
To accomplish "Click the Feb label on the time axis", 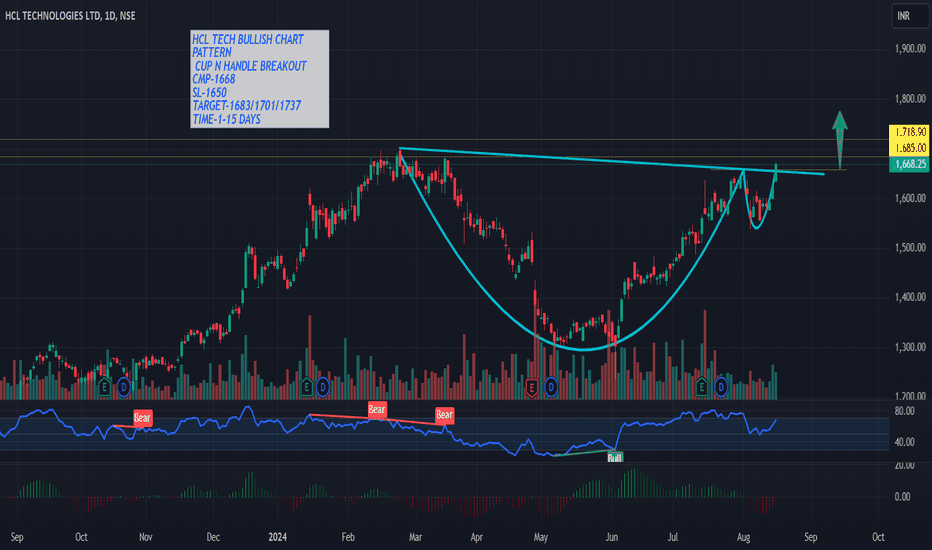I will (x=348, y=537).
